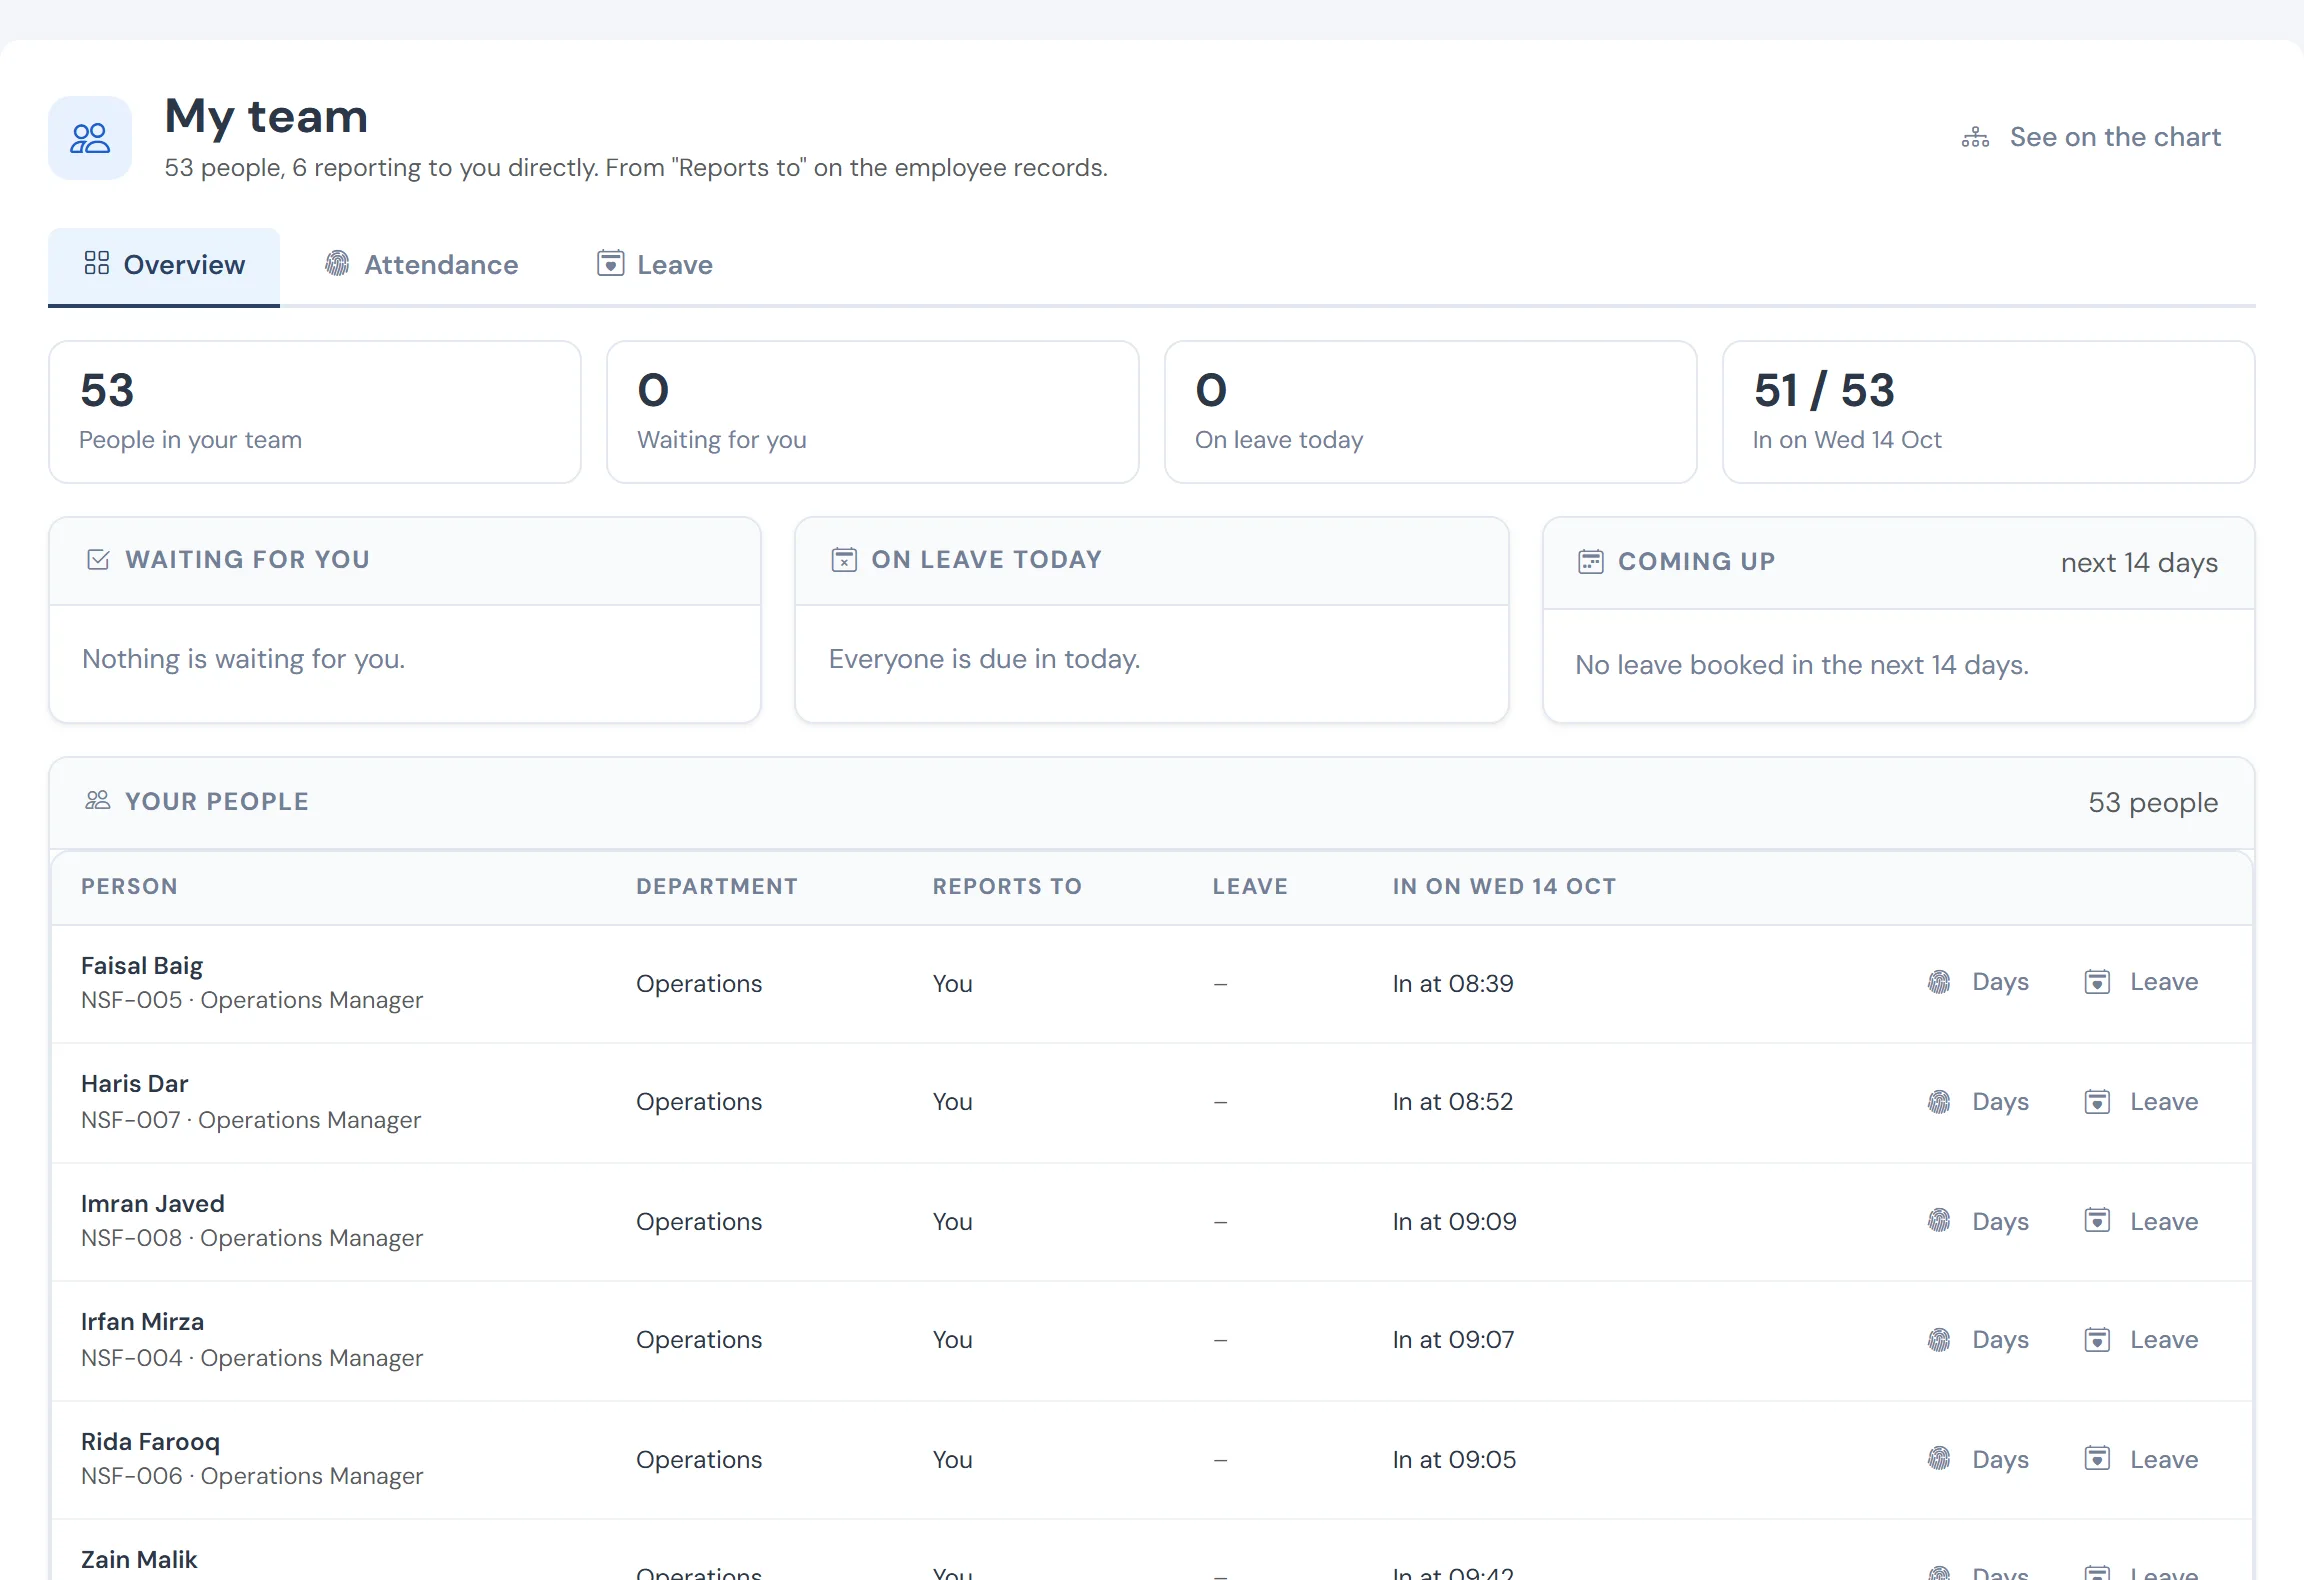
Task: Click the DEPARTMENT column header
Action: pos(717,886)
